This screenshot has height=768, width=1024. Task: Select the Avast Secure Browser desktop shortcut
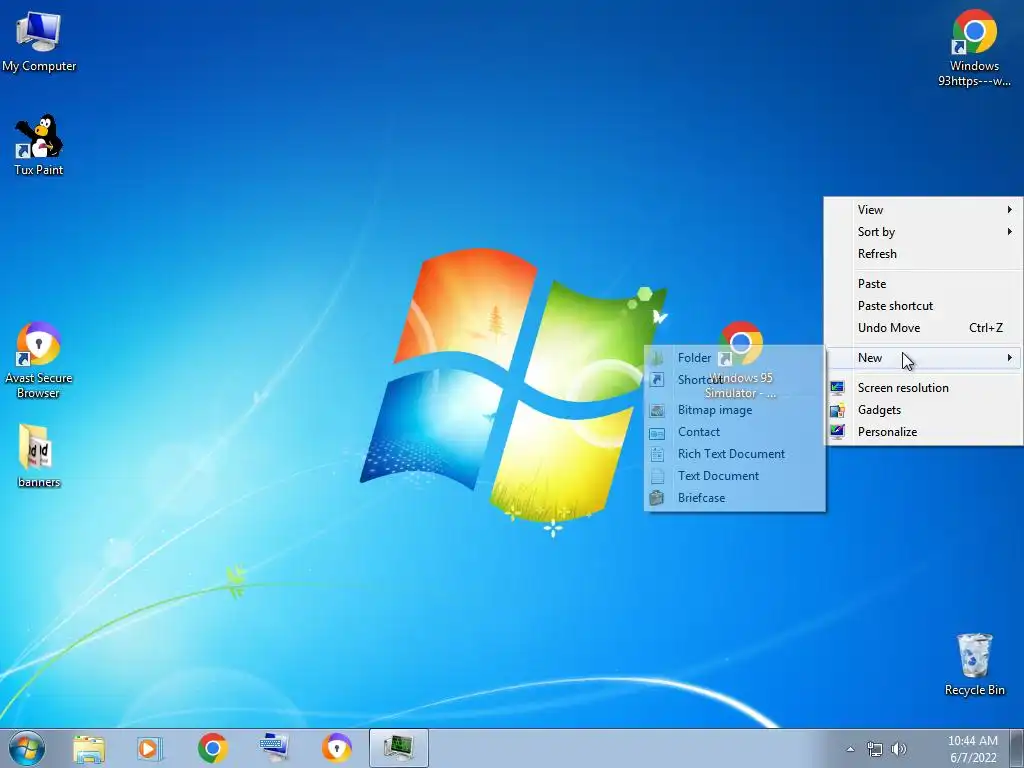pos(39,360)
